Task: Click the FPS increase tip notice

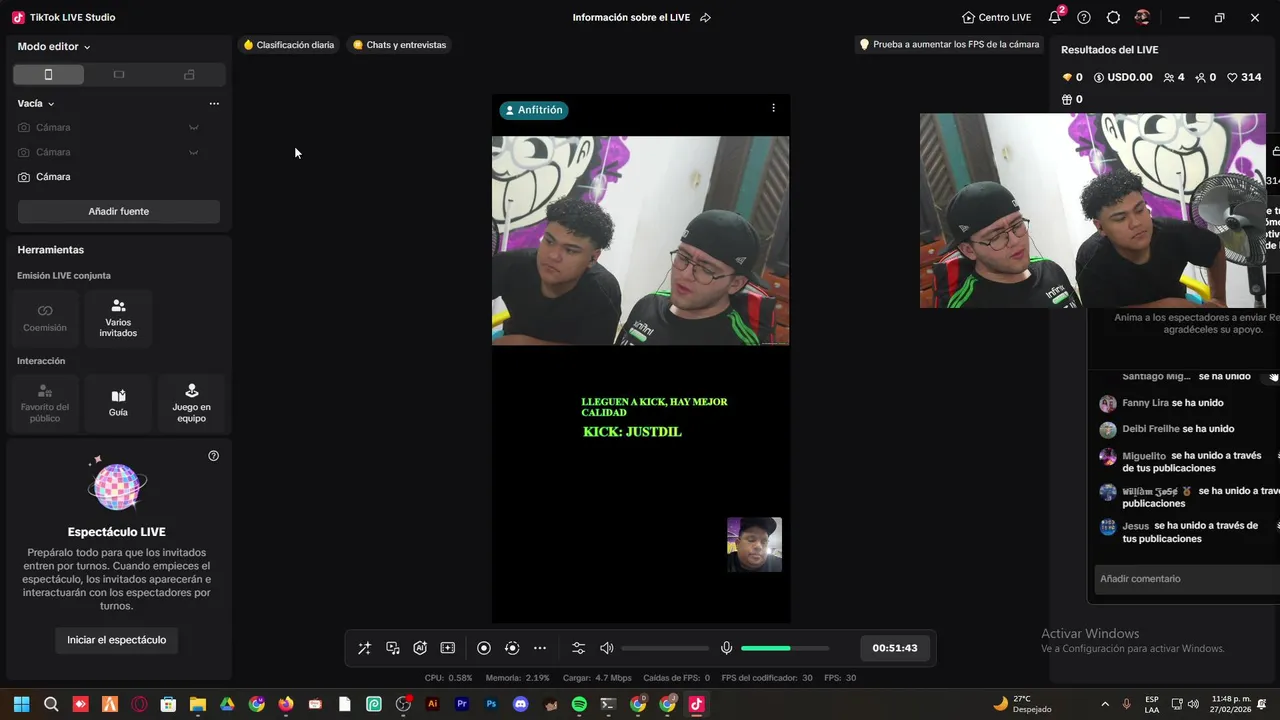Action: pyautogui.click(x=949, y=45)
